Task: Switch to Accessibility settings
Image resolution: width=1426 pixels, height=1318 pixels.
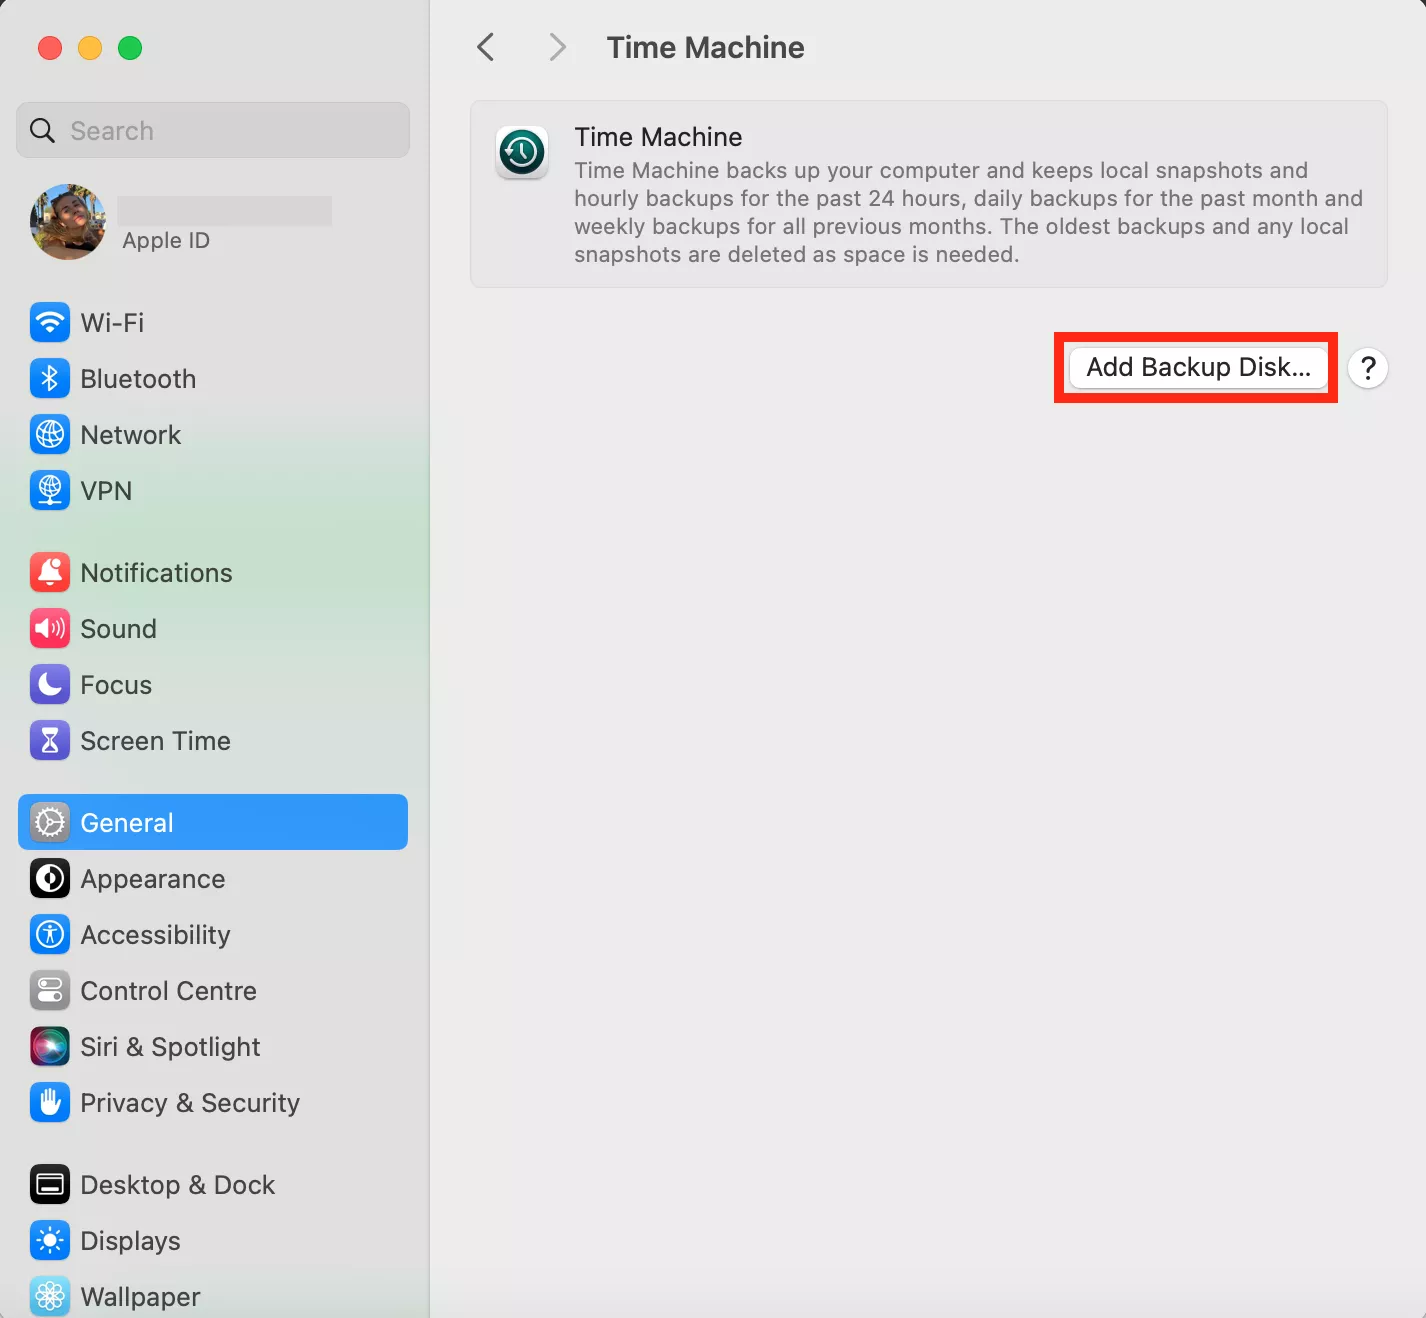Action: [155, 934]
